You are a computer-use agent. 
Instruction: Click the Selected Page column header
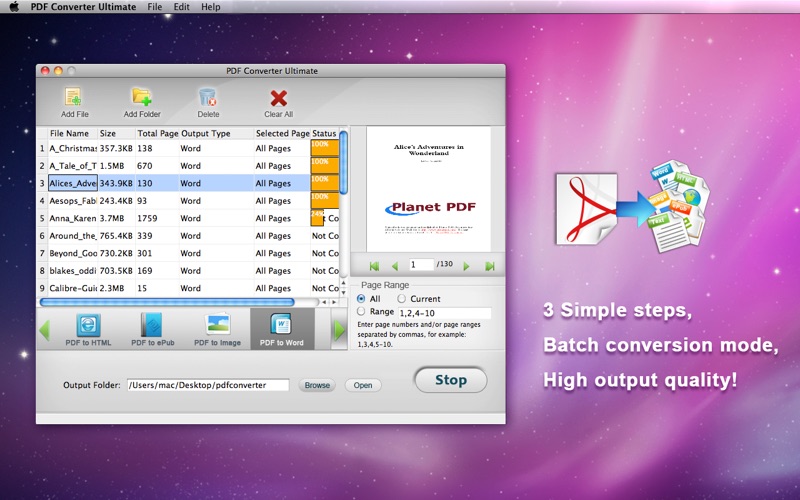point(282,133)
